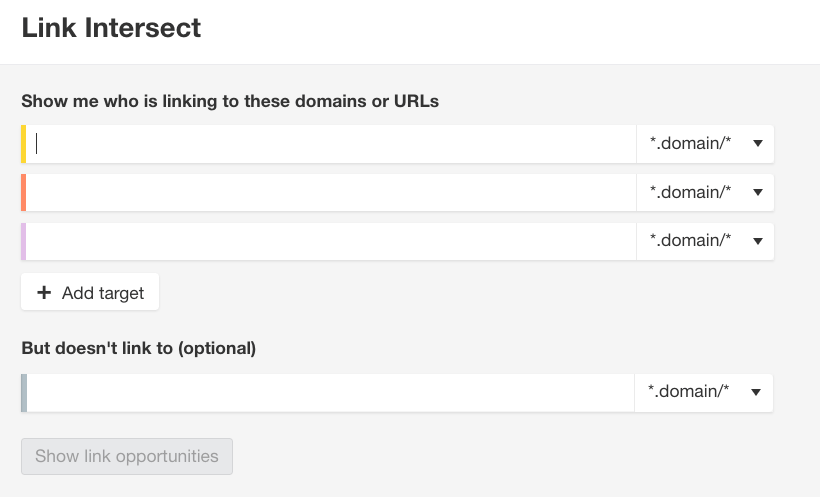Open the *.domain/* mode dropdown for the second target
The image size is (820, 497).
point(704,192)
